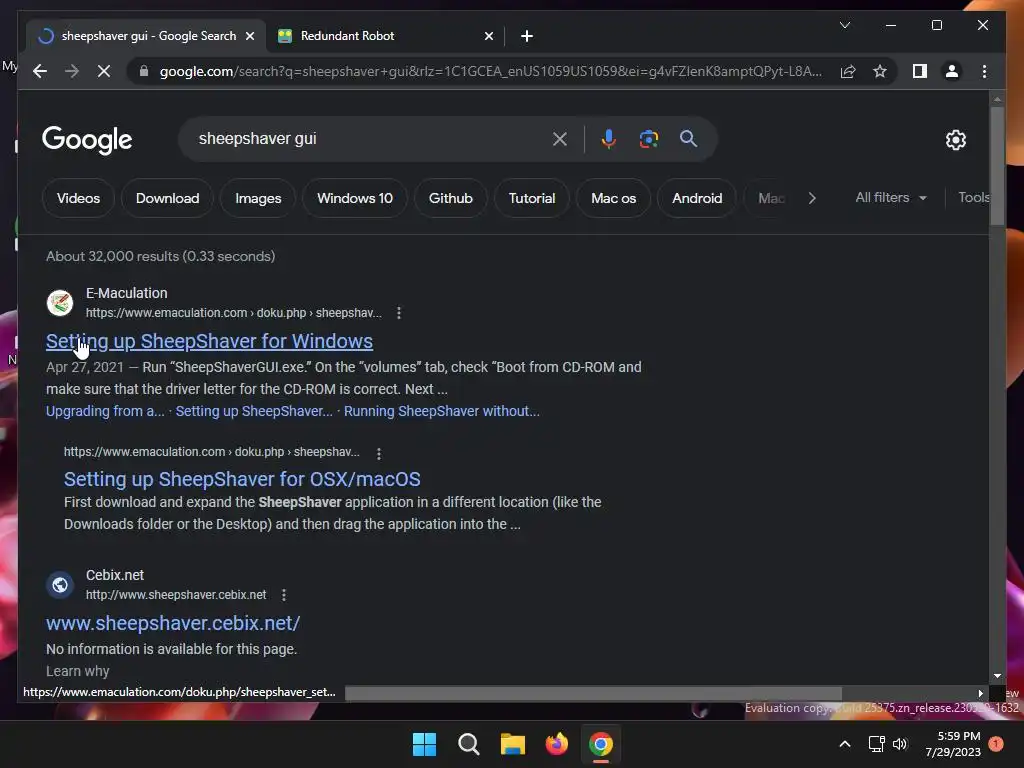Select the Chrome taskbar icon
This screenshot has height=768, width=1024.
click(601, 744)
